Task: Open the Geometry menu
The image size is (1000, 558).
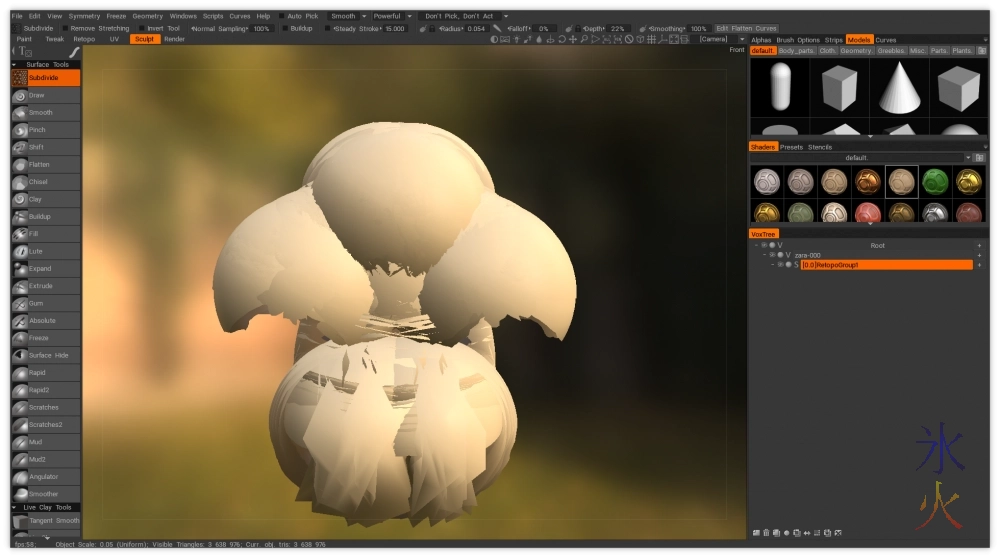Action: (147, 16)
